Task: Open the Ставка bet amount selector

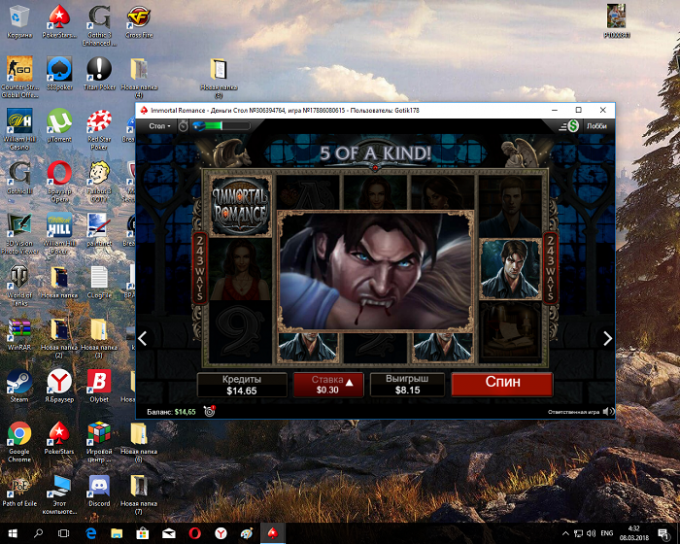Action: coord(328,384)
